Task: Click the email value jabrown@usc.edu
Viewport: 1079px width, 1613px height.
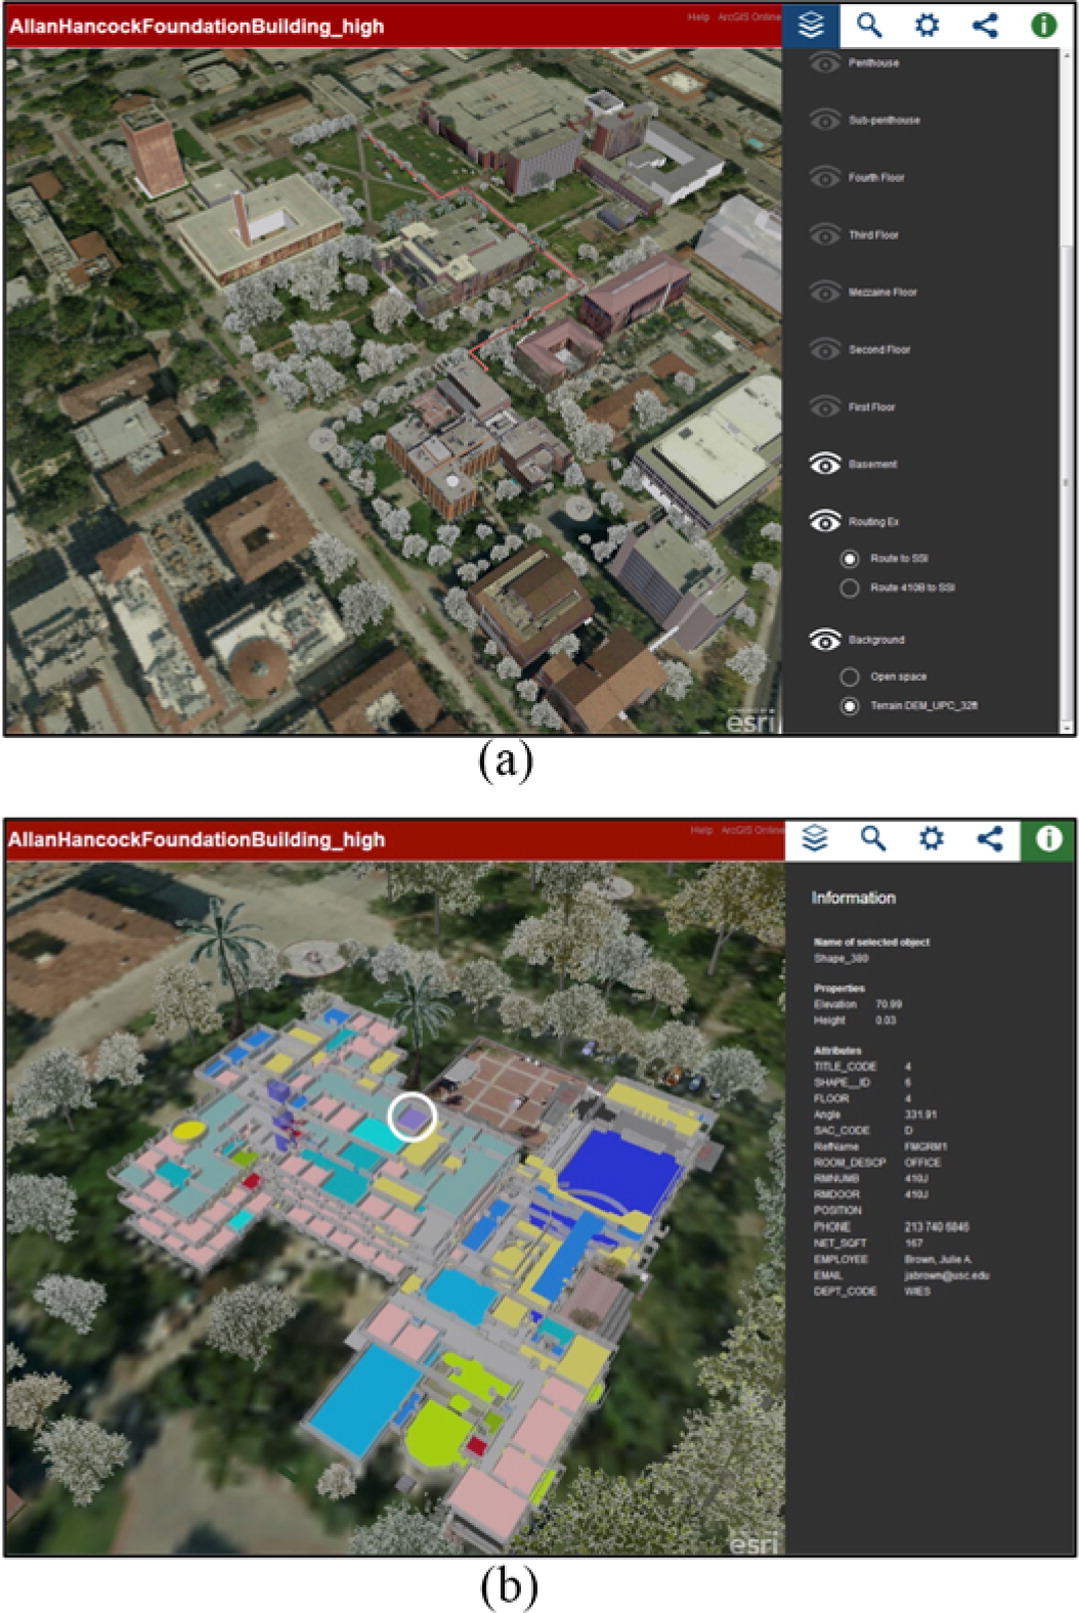Action: point(946,1275)
